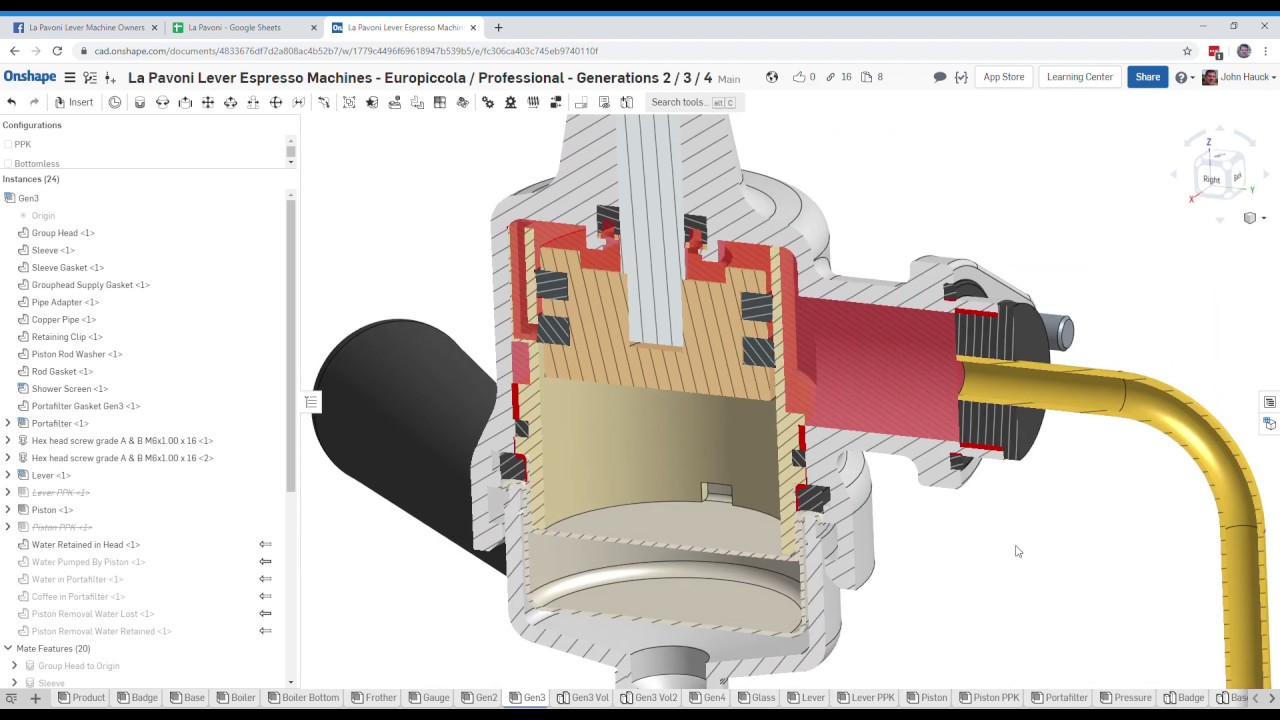This screenshot has height=720, width=1280.
Task: Open the Learning Center button
Action: coord(1080,77)
